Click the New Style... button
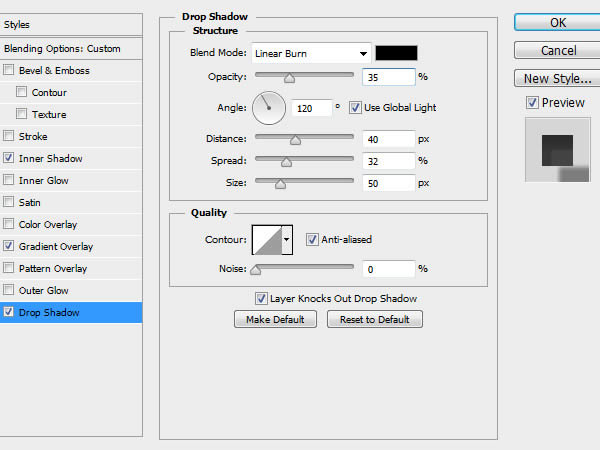This screenshot has width=600, height=450. tap(557, 78)
